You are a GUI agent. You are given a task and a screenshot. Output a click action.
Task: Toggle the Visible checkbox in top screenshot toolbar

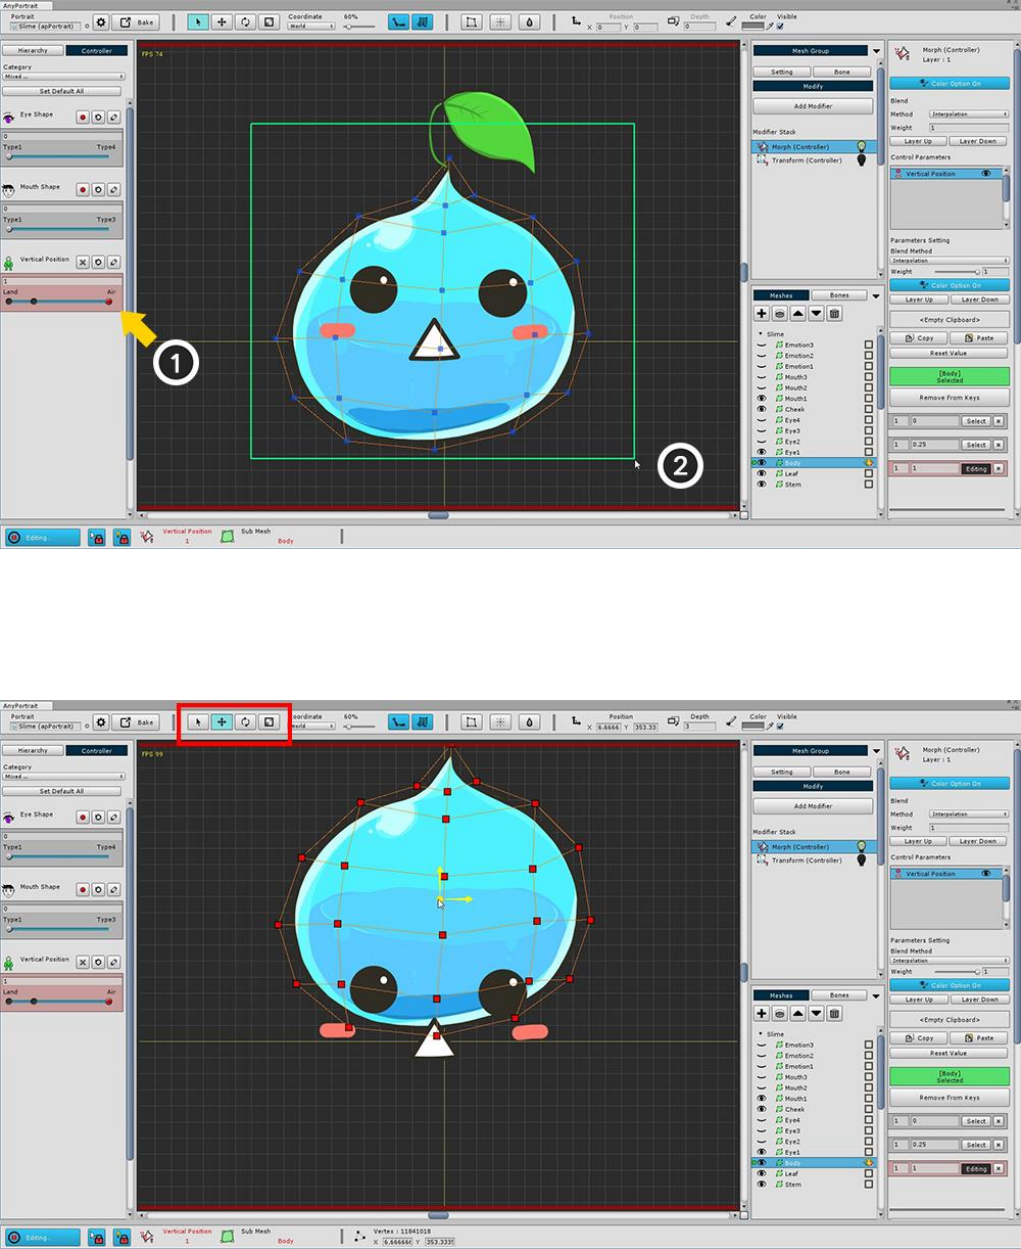(781, 27)
